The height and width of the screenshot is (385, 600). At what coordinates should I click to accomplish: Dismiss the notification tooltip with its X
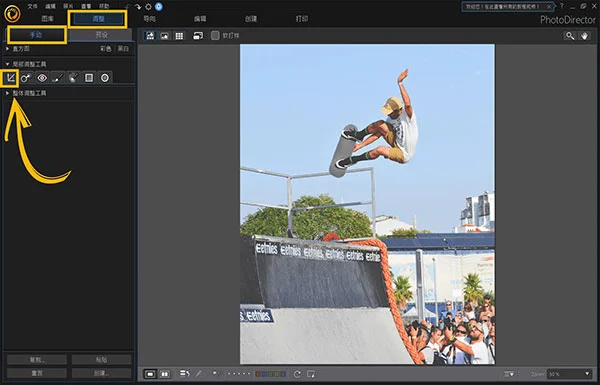click(x=549, y=7)
